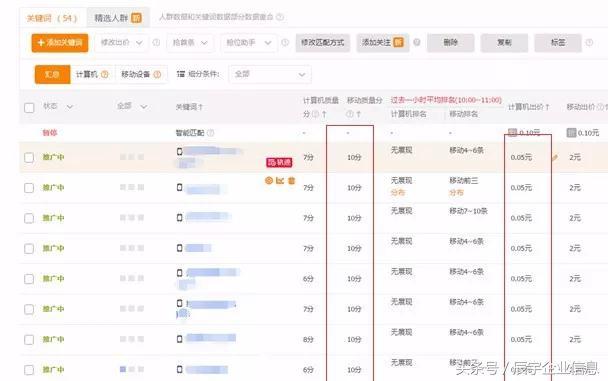Select the 计算机 device tab
Image resolution: width=608 pixels, height=381 pixels.
(x=92, y=74)
